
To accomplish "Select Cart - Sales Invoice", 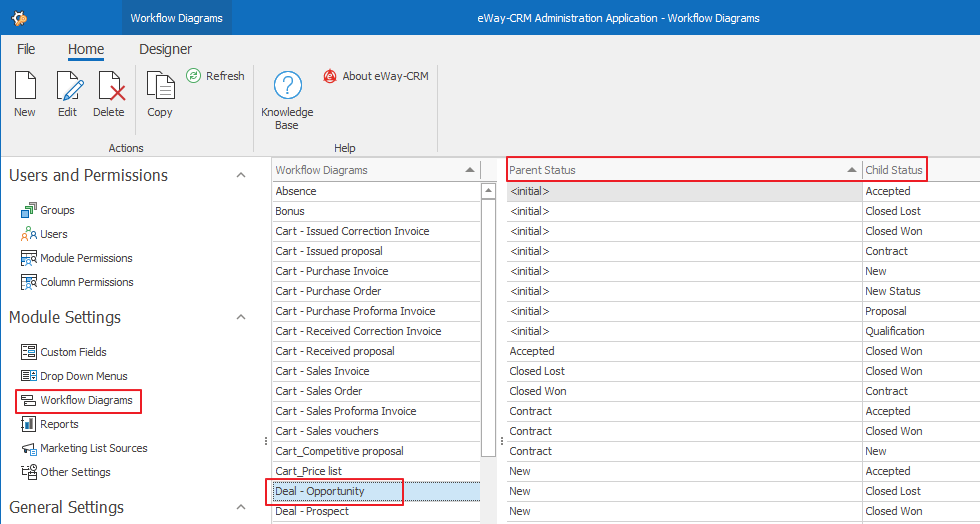I will pyautogui.click(x=376, y=371).
